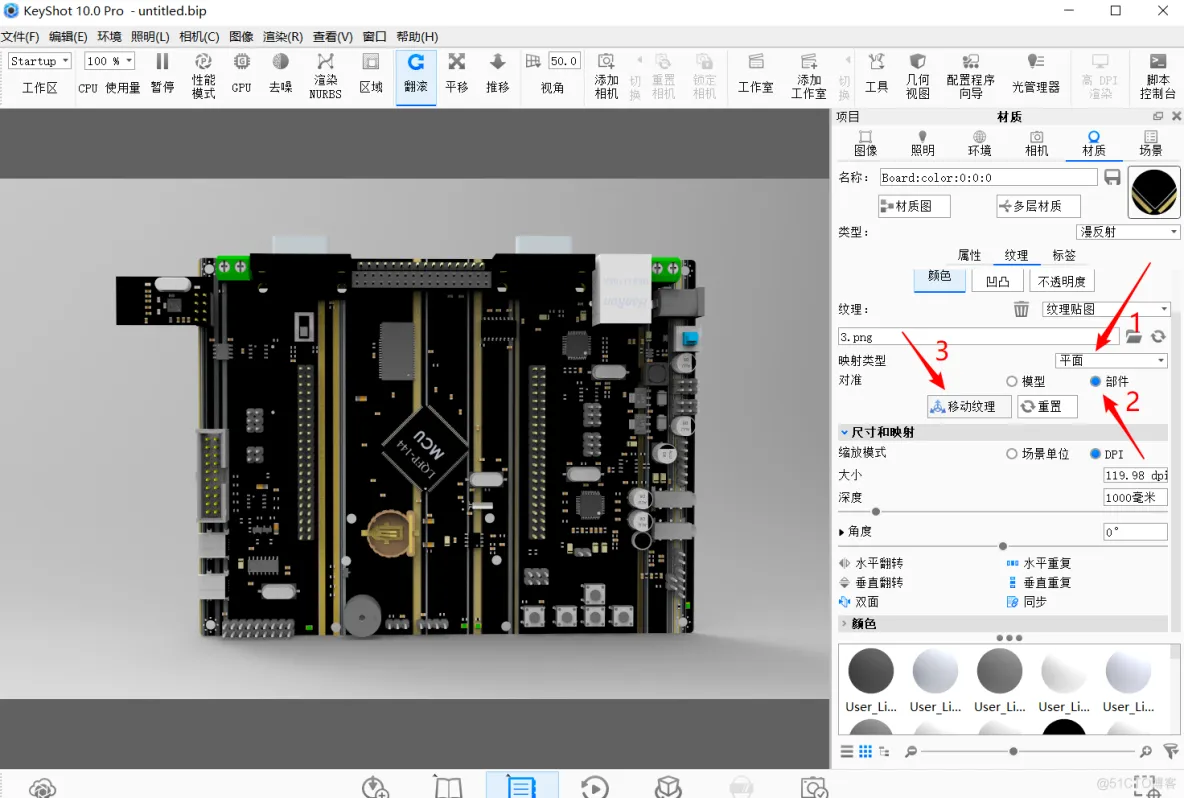Open the 渲染(R) menu
The width and height of the screenshot is (1184, 798).
[282, 36]
